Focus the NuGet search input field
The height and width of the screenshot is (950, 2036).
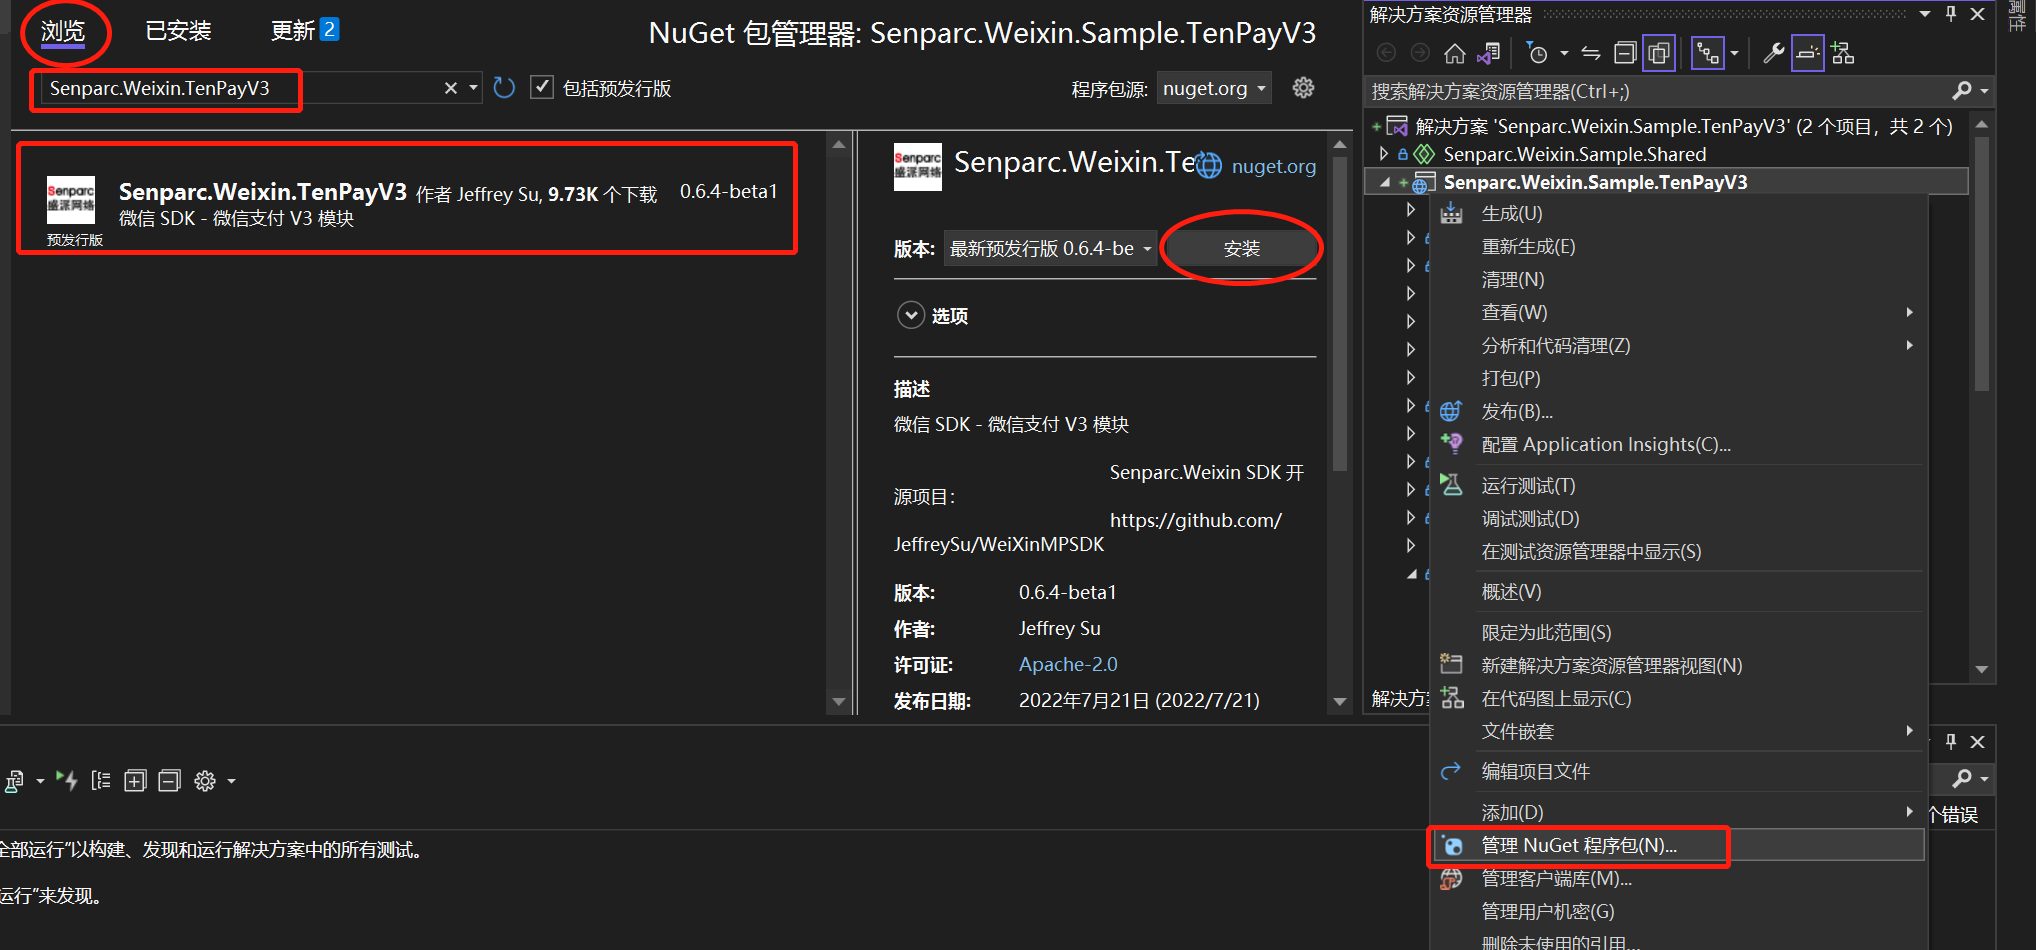point(240,88)
